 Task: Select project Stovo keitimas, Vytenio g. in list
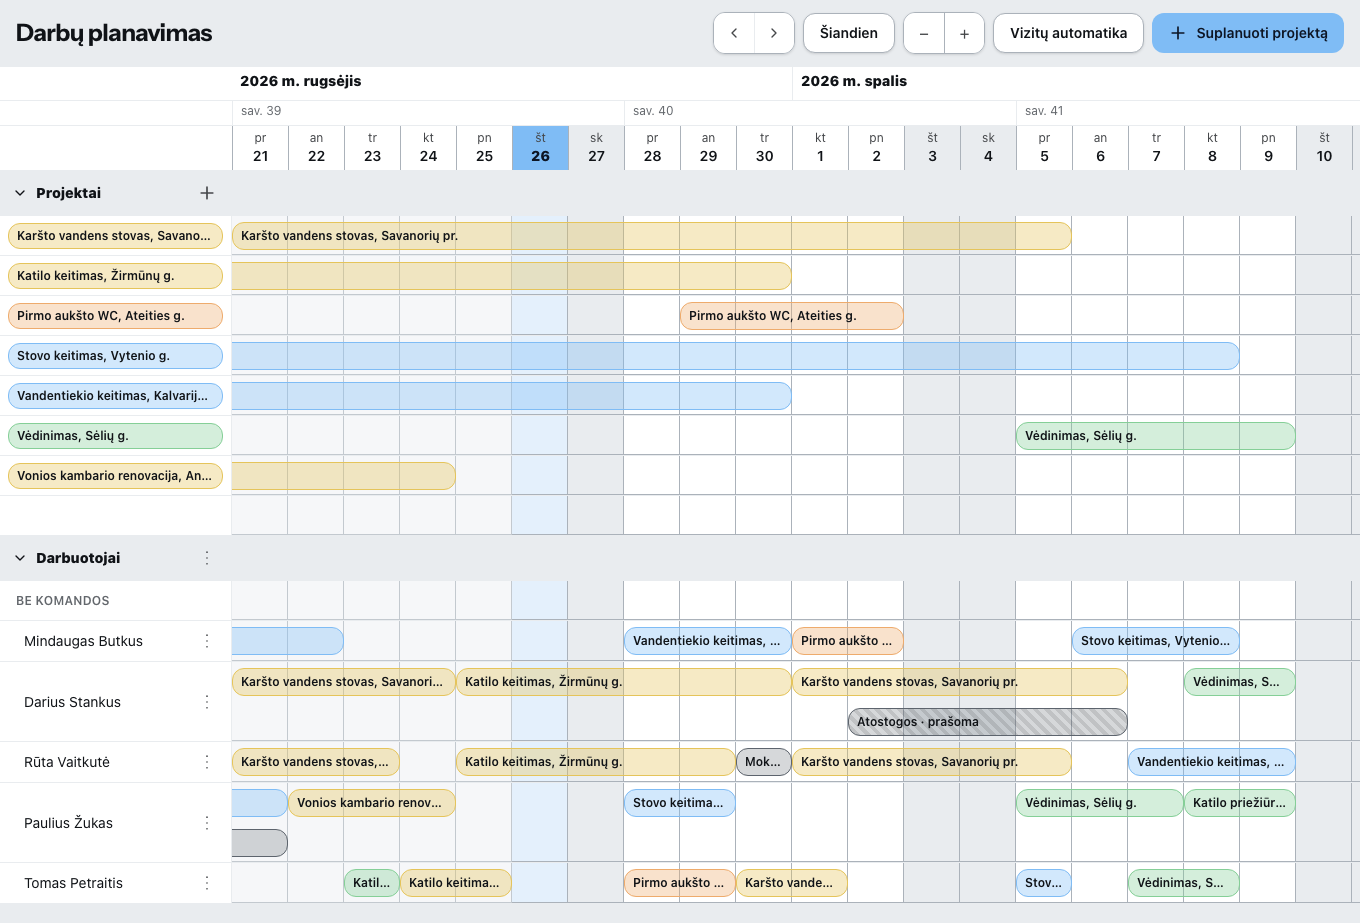click(x=115, y=356)
